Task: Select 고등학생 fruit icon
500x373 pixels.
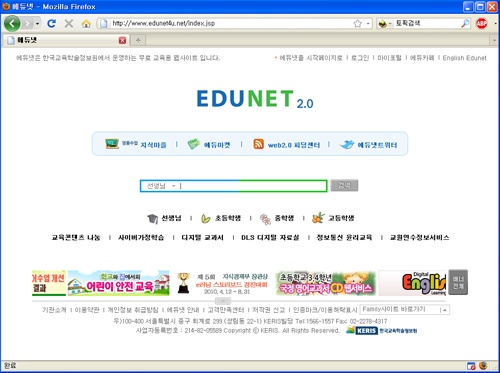Action: point(318,218)
